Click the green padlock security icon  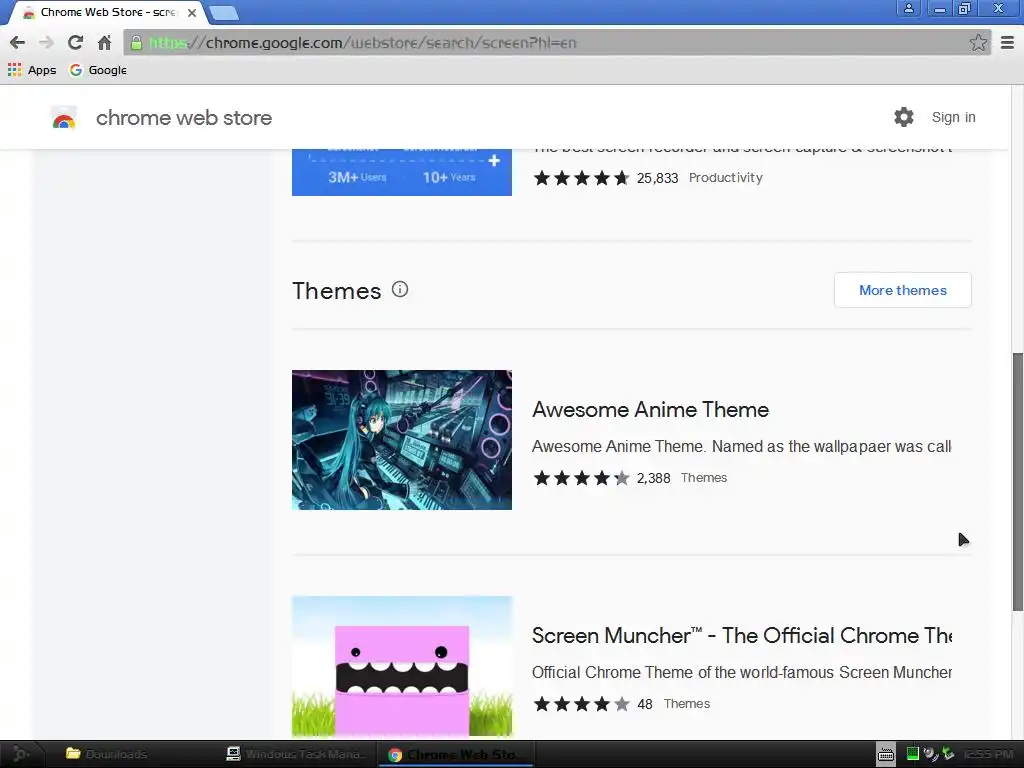[136, 43]
